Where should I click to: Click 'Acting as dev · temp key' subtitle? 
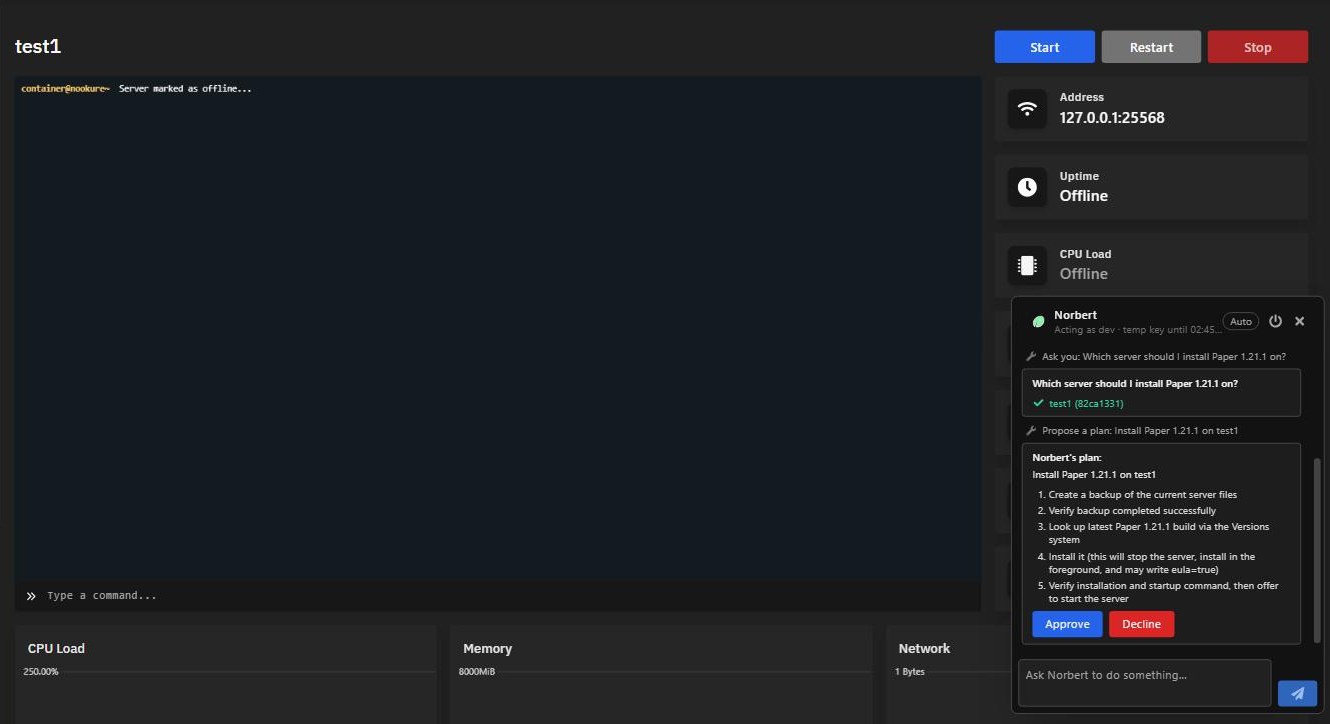(x=1138, y=329)
